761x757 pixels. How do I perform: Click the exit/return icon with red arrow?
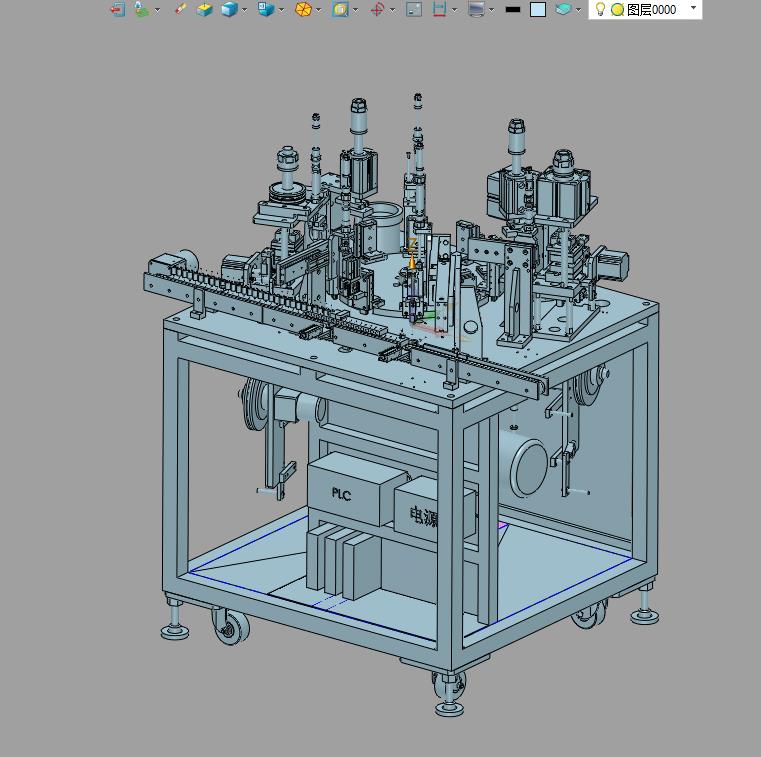click(x=117, y=9)
